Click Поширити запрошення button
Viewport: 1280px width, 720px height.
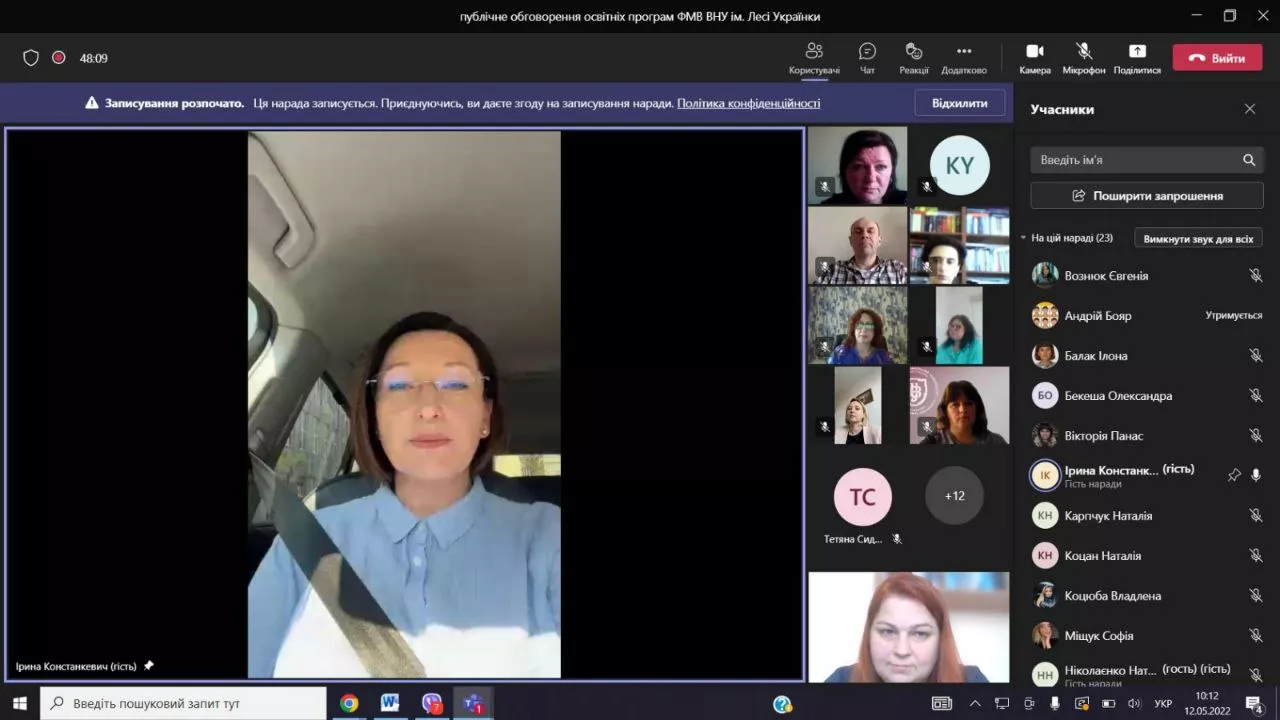tap(1147, 196)
